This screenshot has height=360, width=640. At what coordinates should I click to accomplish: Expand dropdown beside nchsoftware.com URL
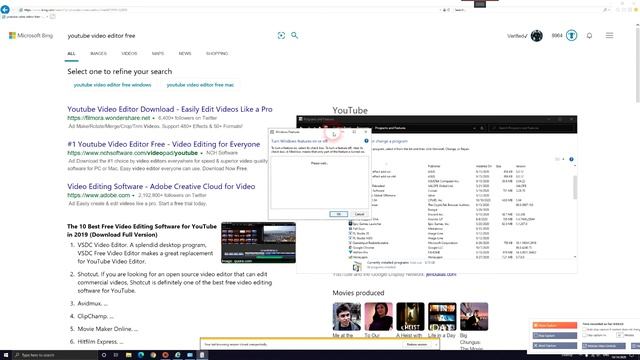(202, 153)
